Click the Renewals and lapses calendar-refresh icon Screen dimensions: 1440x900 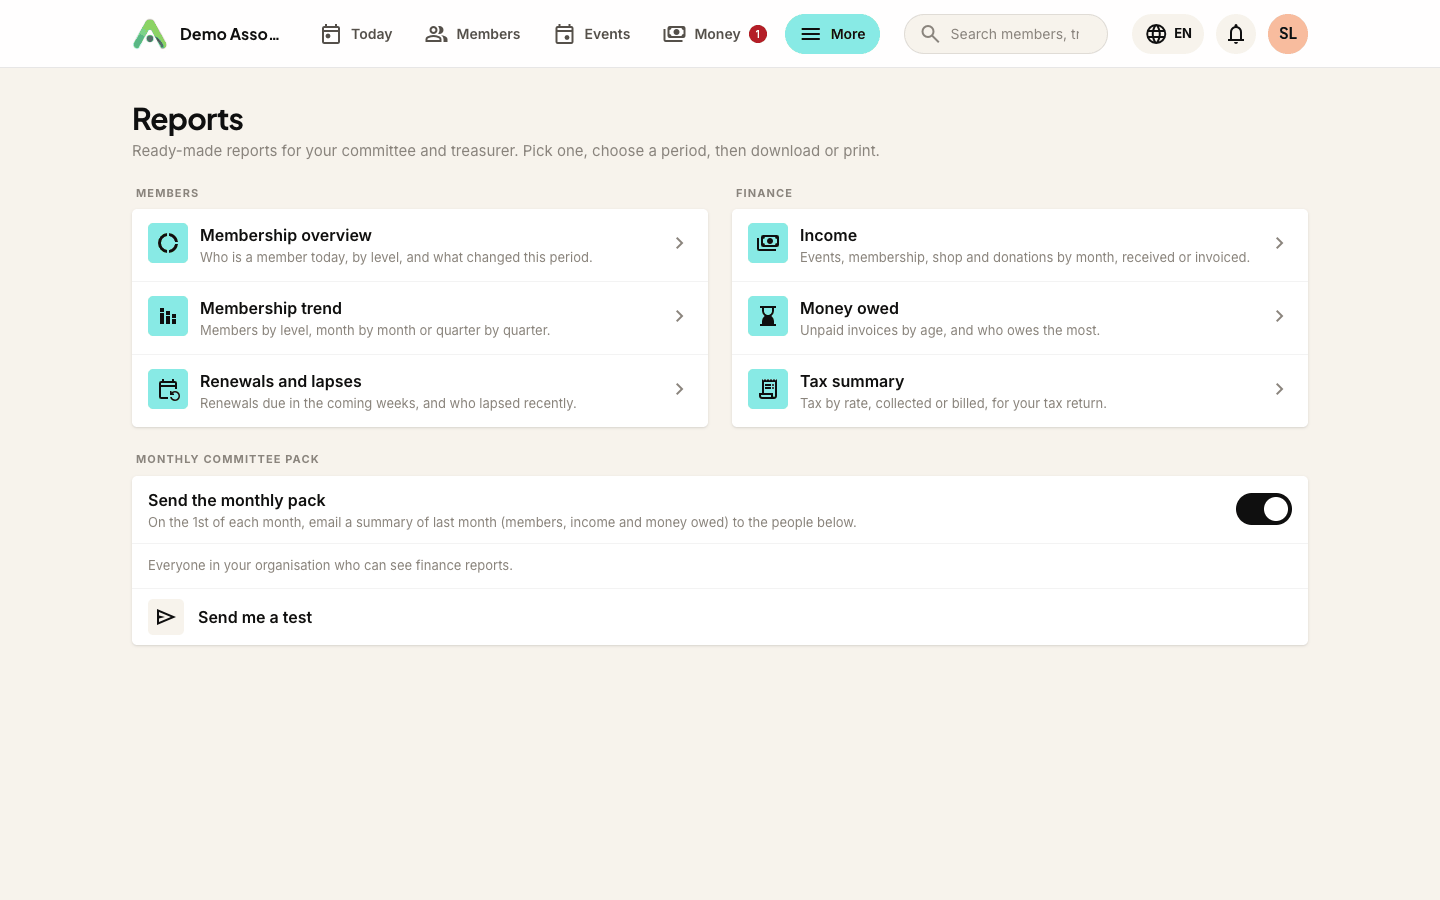(168, 389)
